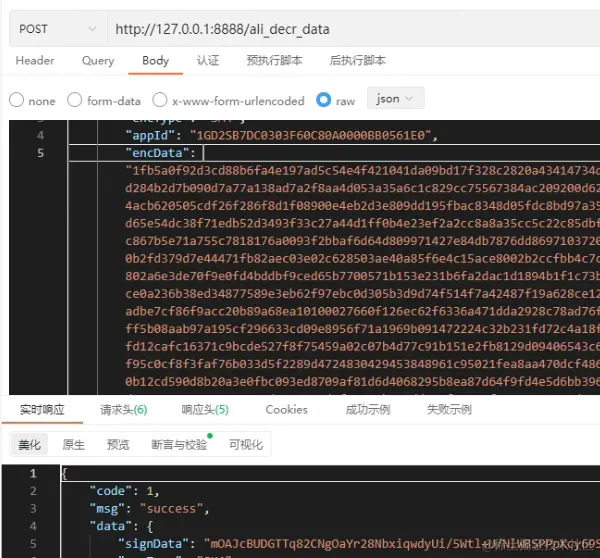Click encData line starting ce0a236b38ed3487
This screenshot has height=558, width=600.
(362, 294)
